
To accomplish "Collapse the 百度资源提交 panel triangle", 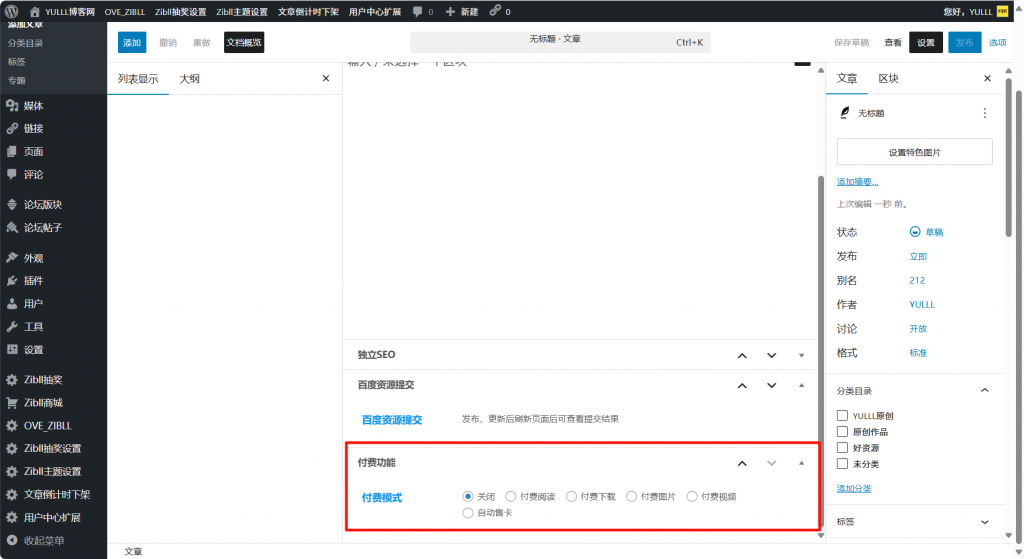I will (801, 385).
